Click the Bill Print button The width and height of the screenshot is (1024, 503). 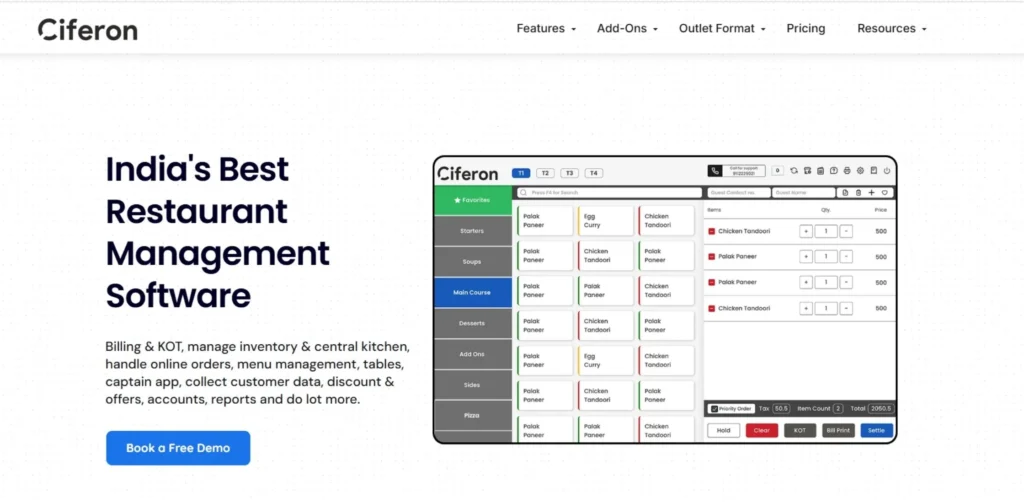pyautogui.click(x=839, y=430)
